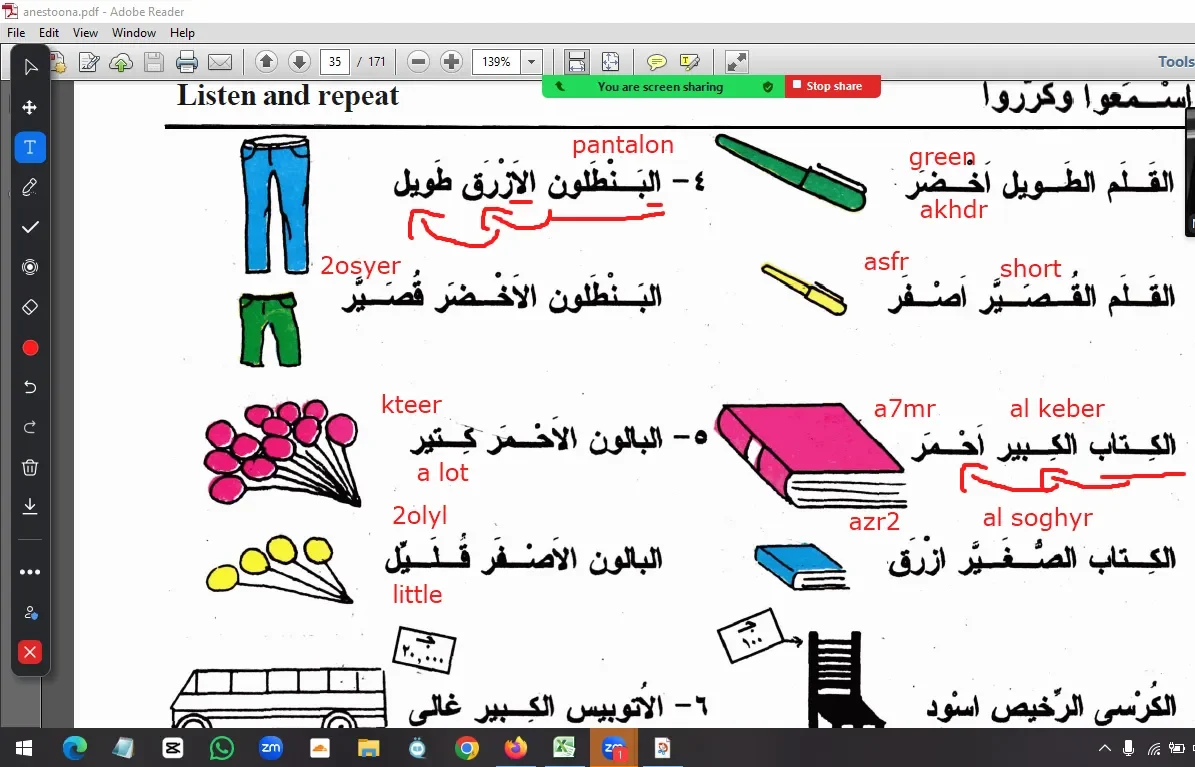The width and height of the screenshot is (1195, 767).
Task: Open the 139% zoom level dropdown
Action: tap(531, 61)
